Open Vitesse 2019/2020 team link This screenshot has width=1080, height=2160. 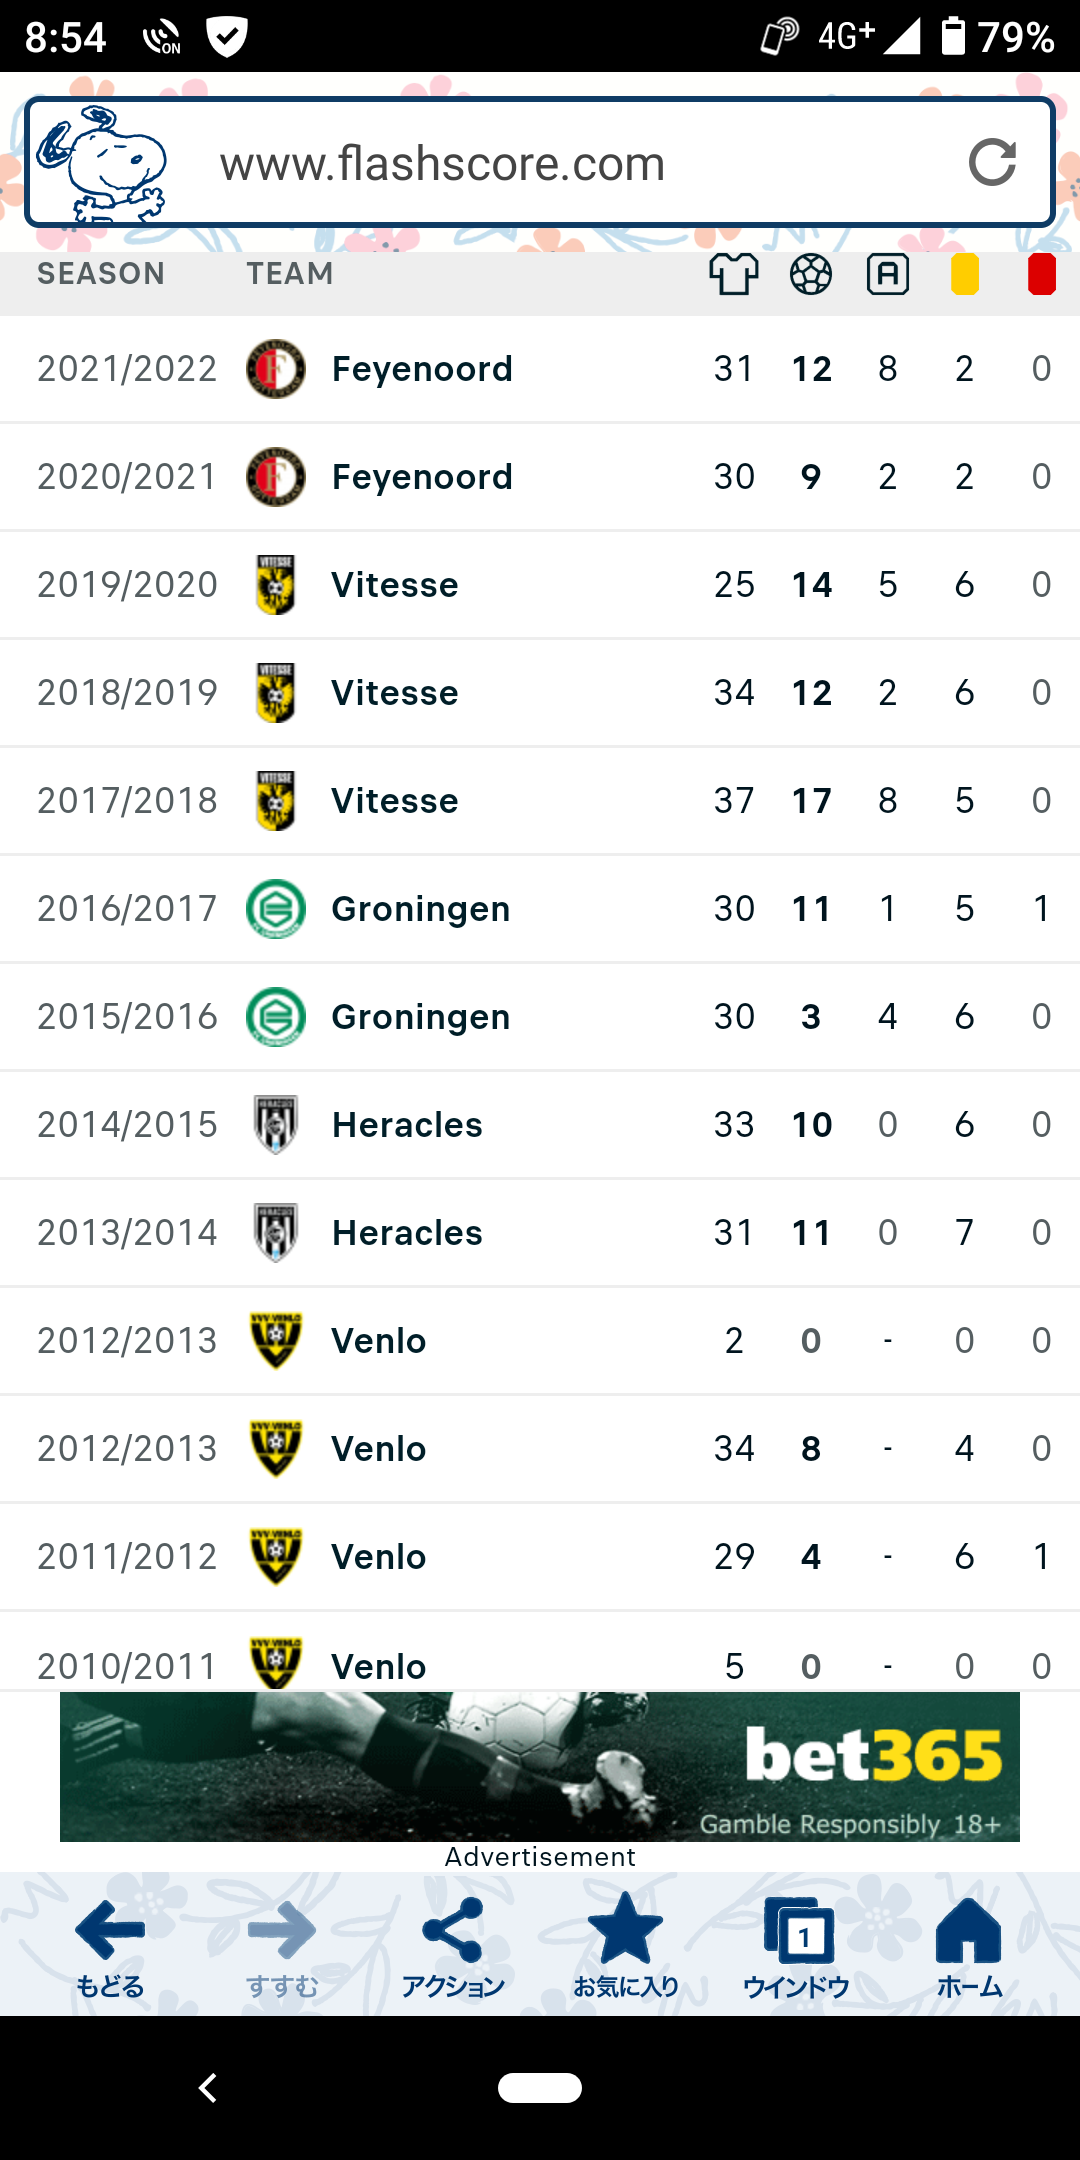[395, 585]
